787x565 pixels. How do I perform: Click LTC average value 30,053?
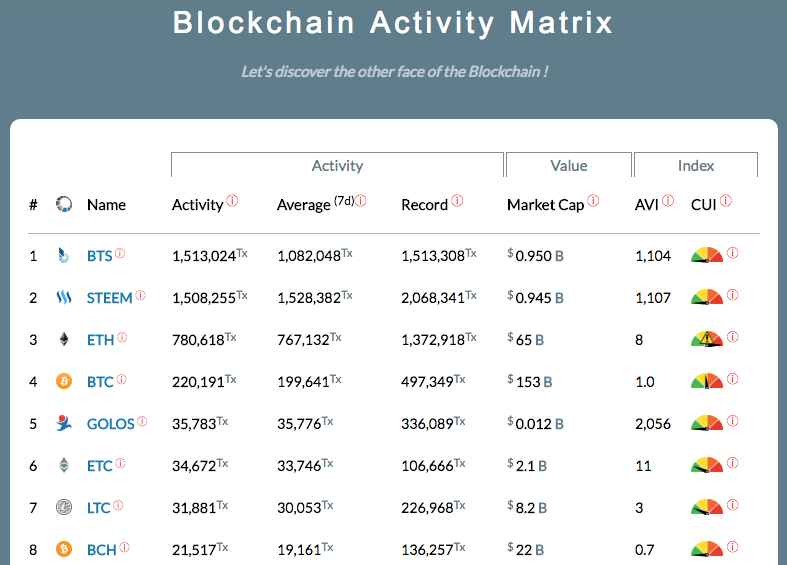tap(299, 508)
